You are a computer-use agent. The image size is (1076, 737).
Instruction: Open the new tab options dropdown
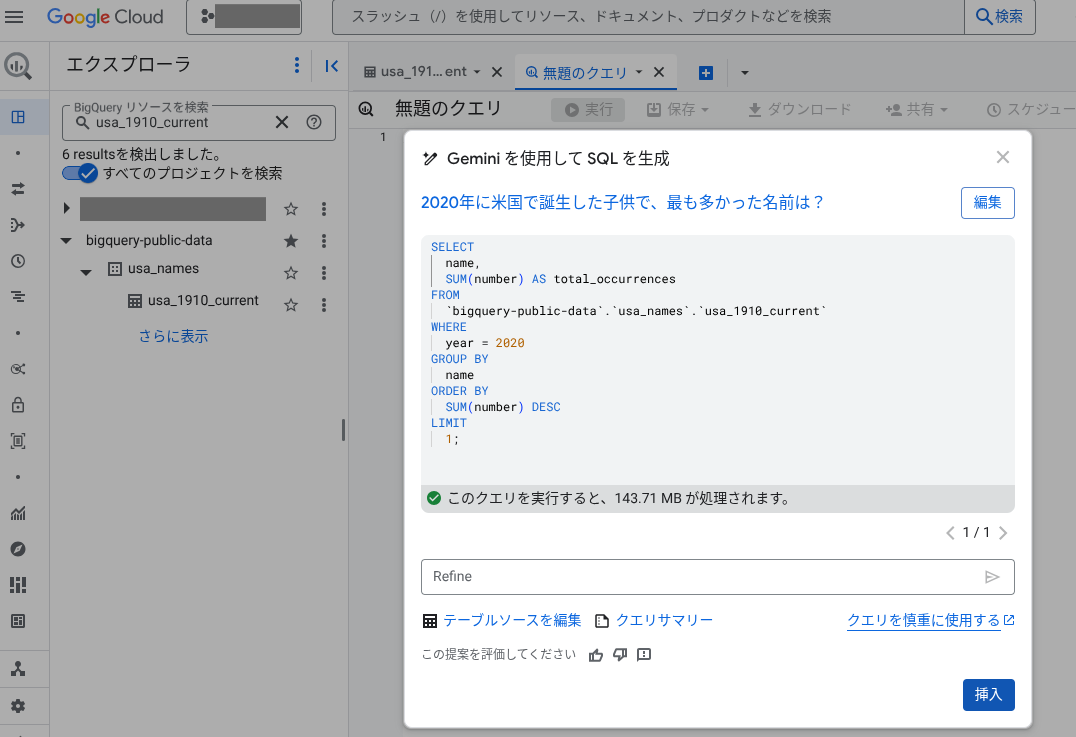745,73
